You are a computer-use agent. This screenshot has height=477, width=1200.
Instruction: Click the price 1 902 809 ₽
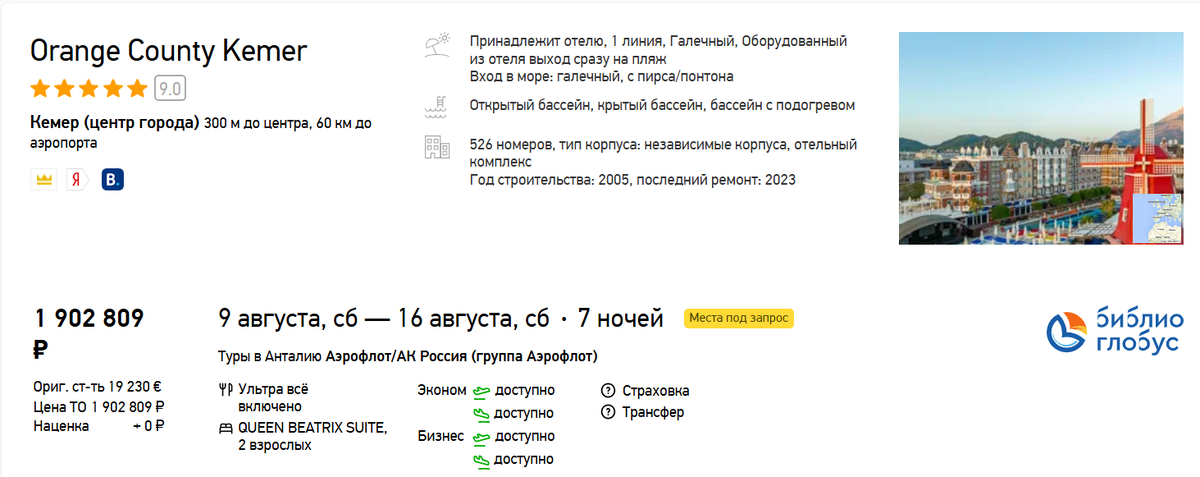[90, 334]
